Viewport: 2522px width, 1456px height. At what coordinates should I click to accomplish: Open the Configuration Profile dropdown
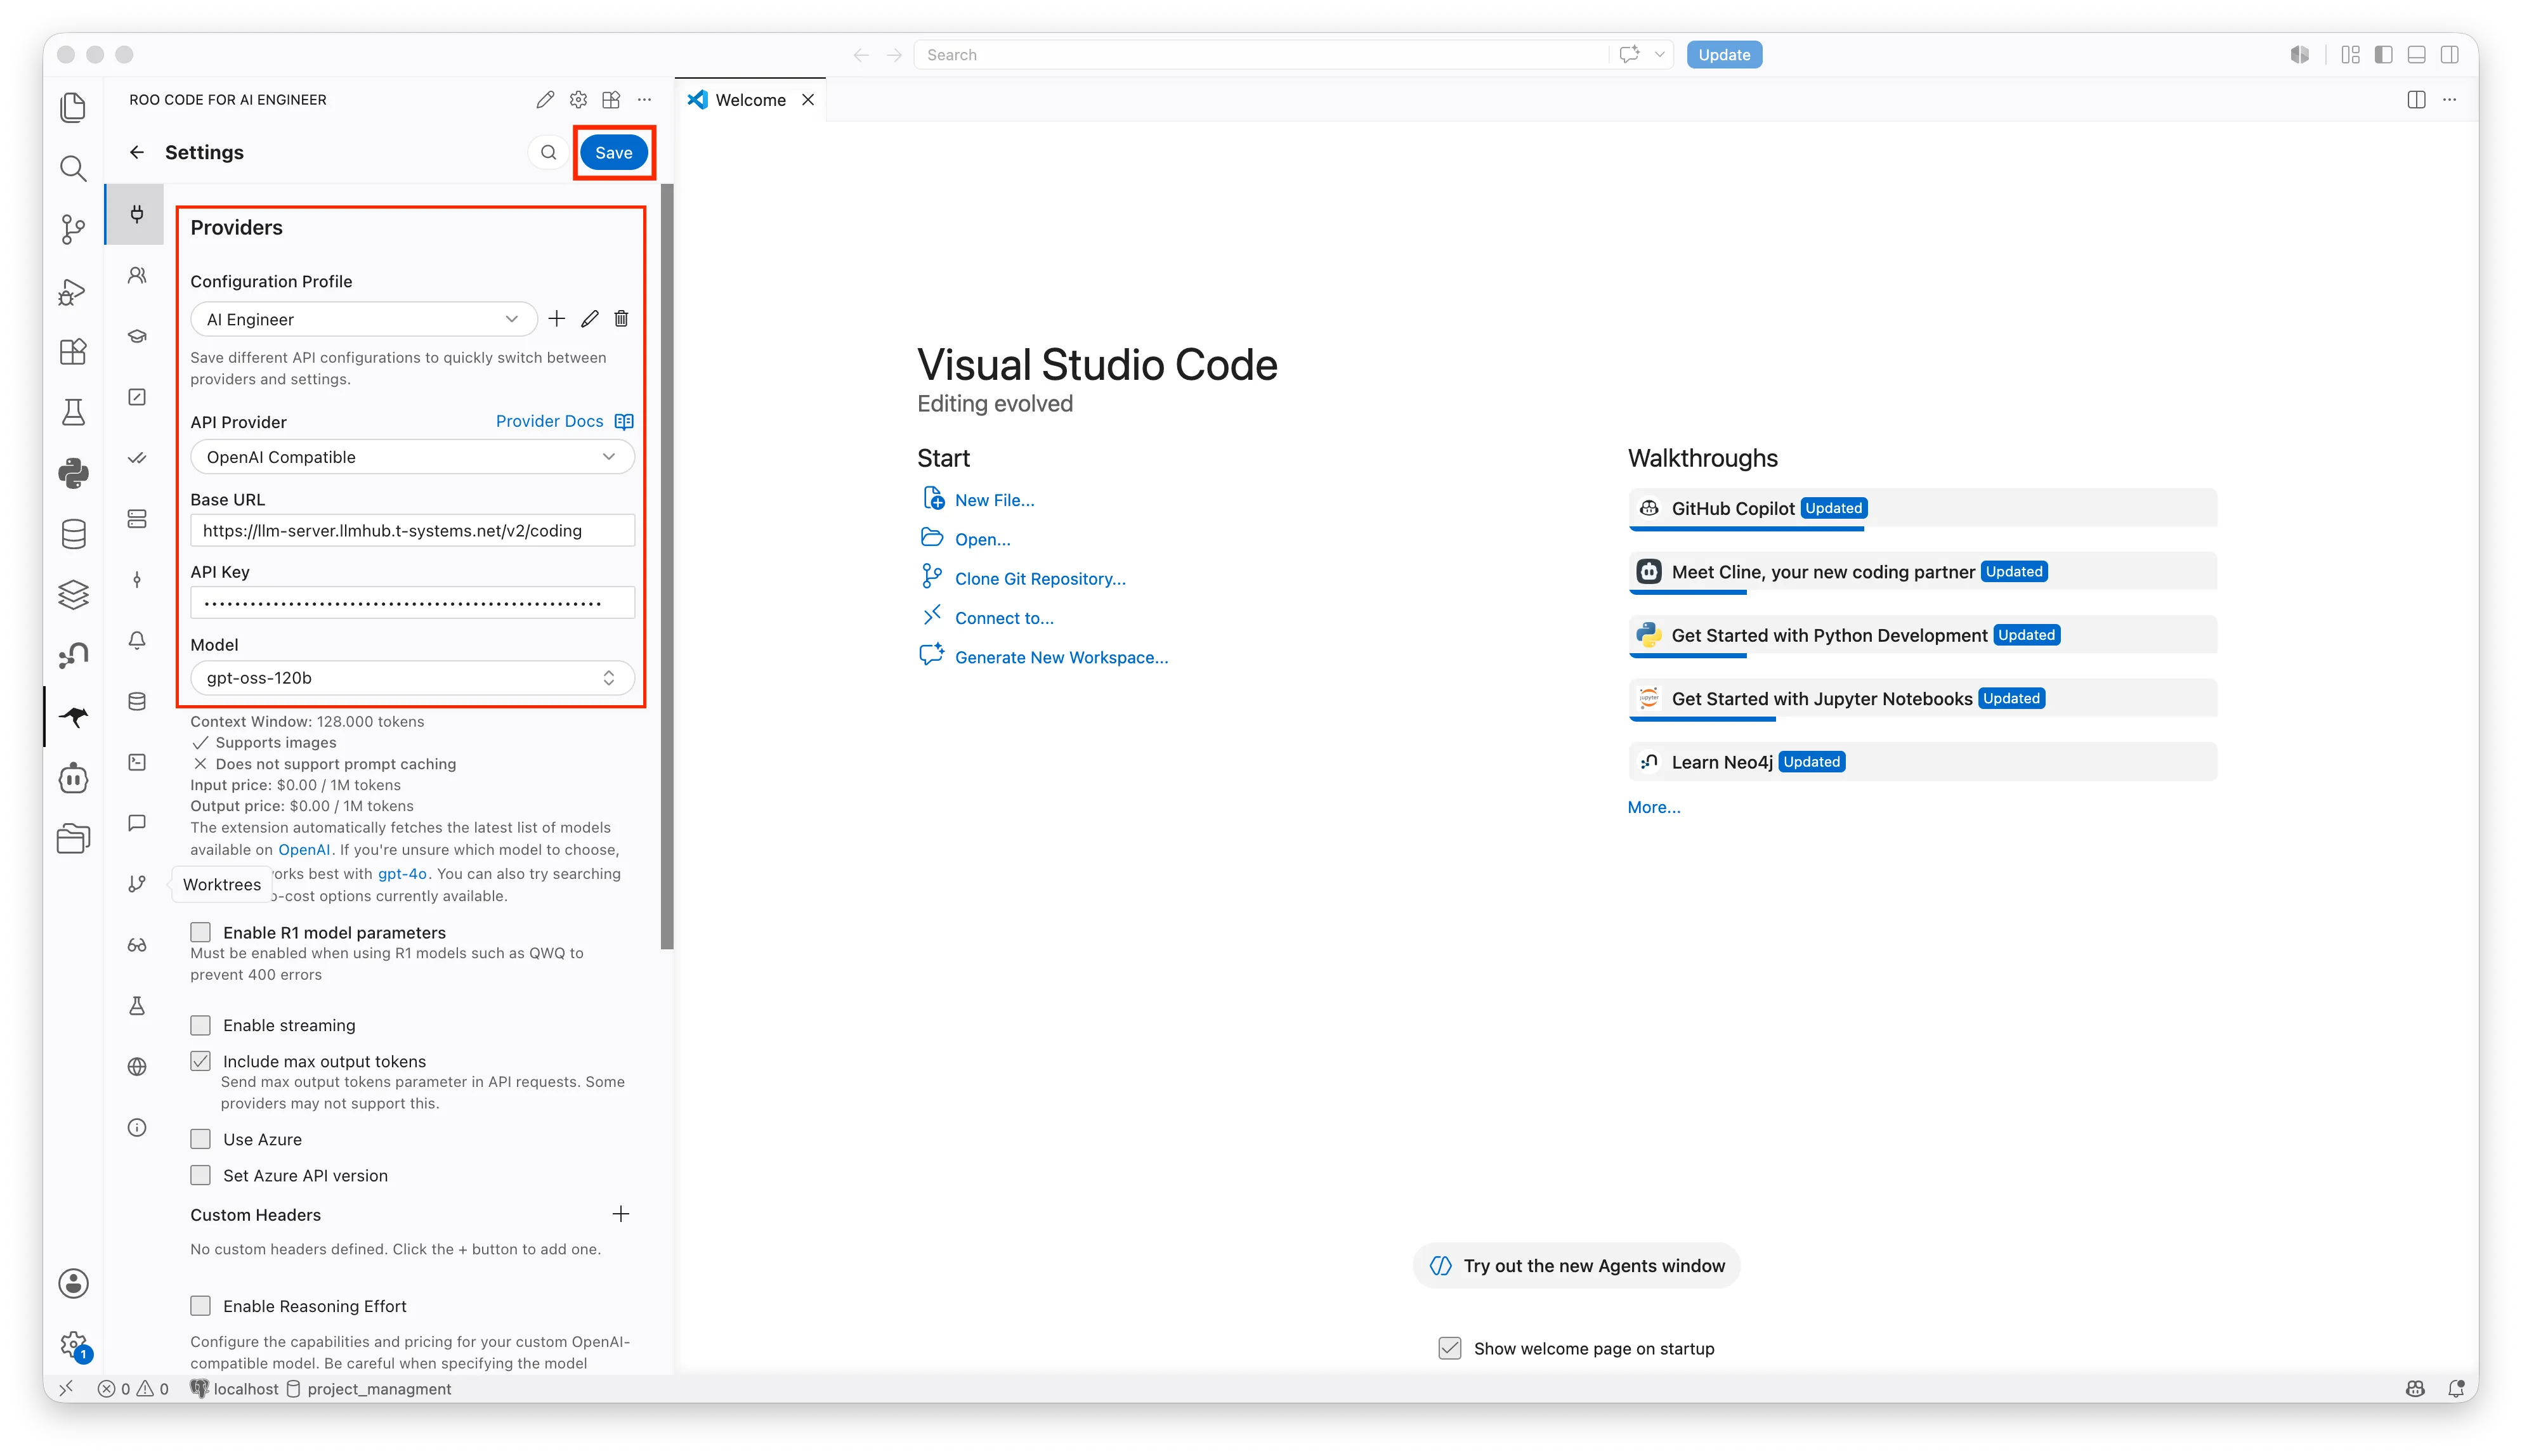(363, 319)
